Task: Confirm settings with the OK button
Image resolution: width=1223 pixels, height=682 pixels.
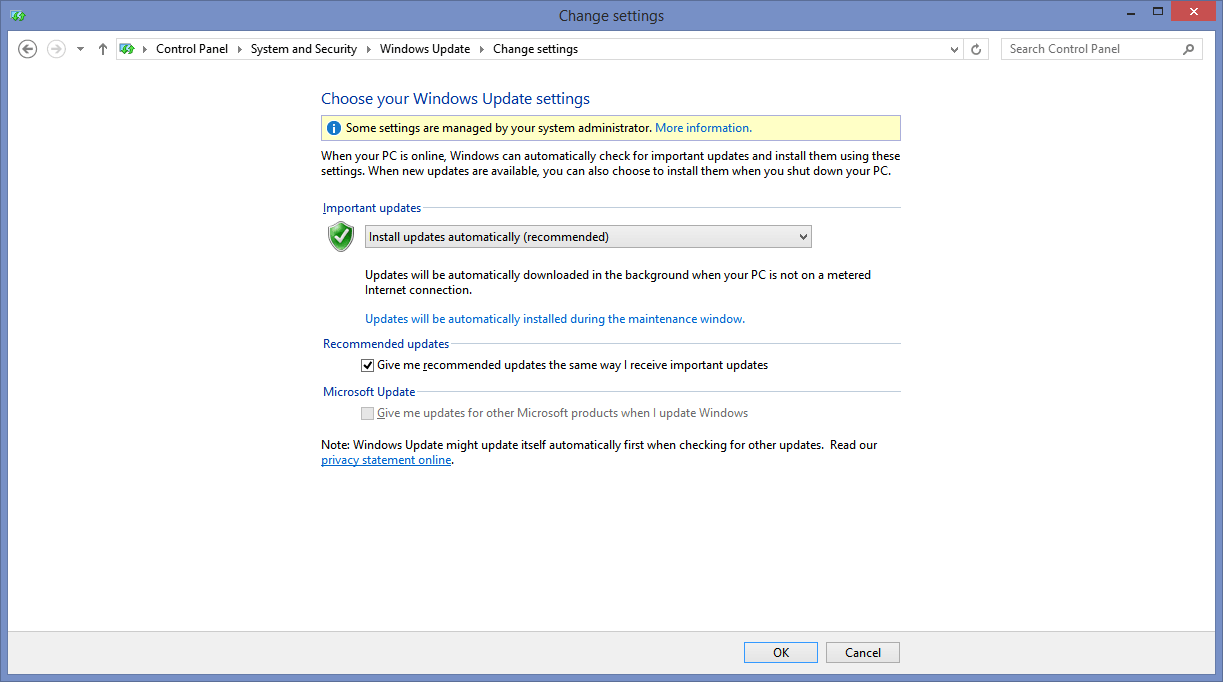Action: pyautogui.click(x=781, y=652)
